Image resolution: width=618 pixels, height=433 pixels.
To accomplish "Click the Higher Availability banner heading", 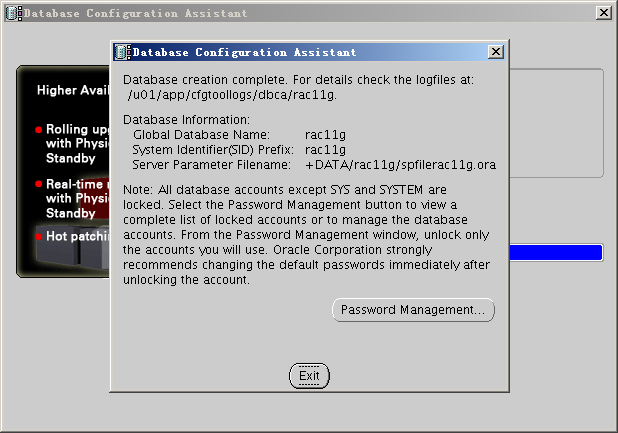I will coord(72,90).
